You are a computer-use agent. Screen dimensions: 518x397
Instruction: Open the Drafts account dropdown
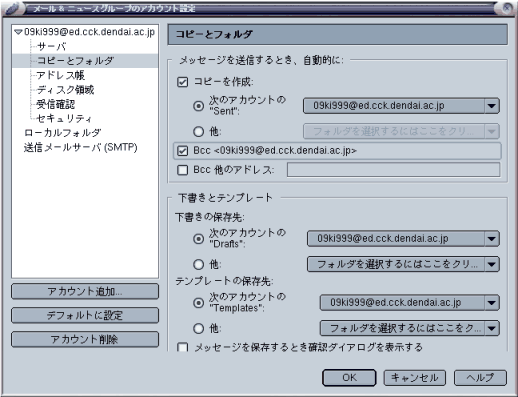(403, 239)
